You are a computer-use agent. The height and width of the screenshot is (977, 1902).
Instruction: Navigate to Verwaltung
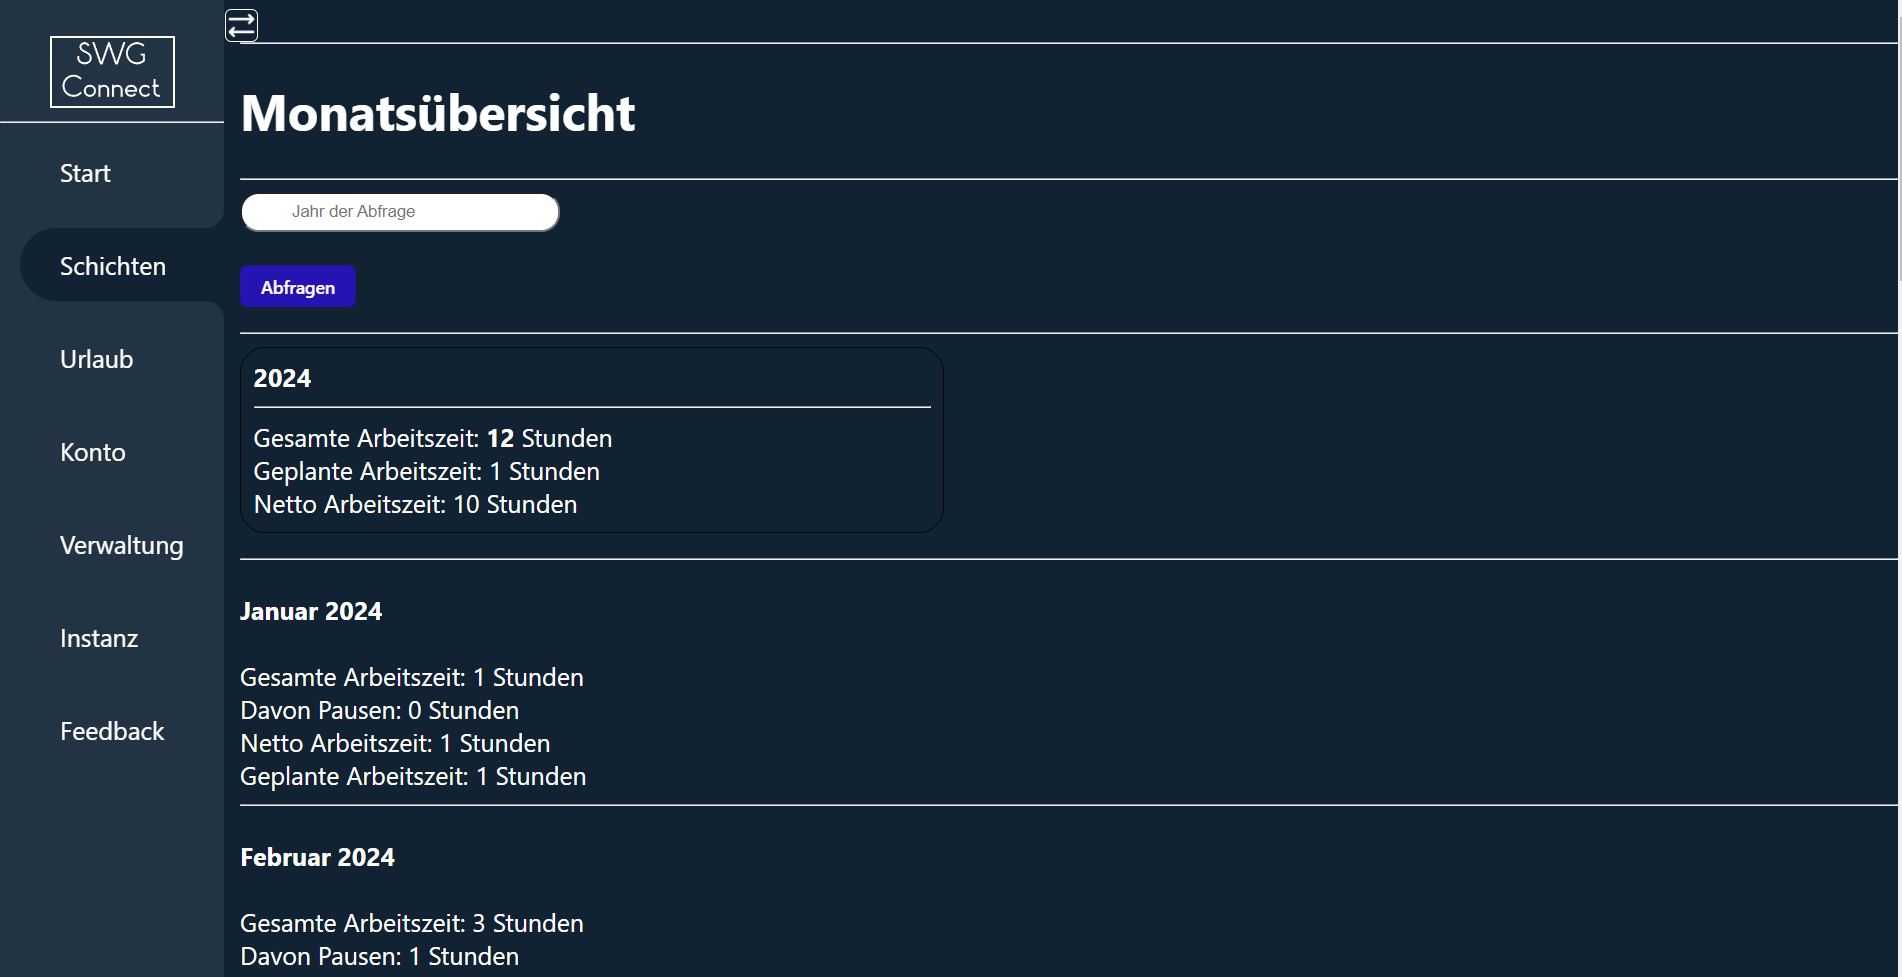point(122,545)
